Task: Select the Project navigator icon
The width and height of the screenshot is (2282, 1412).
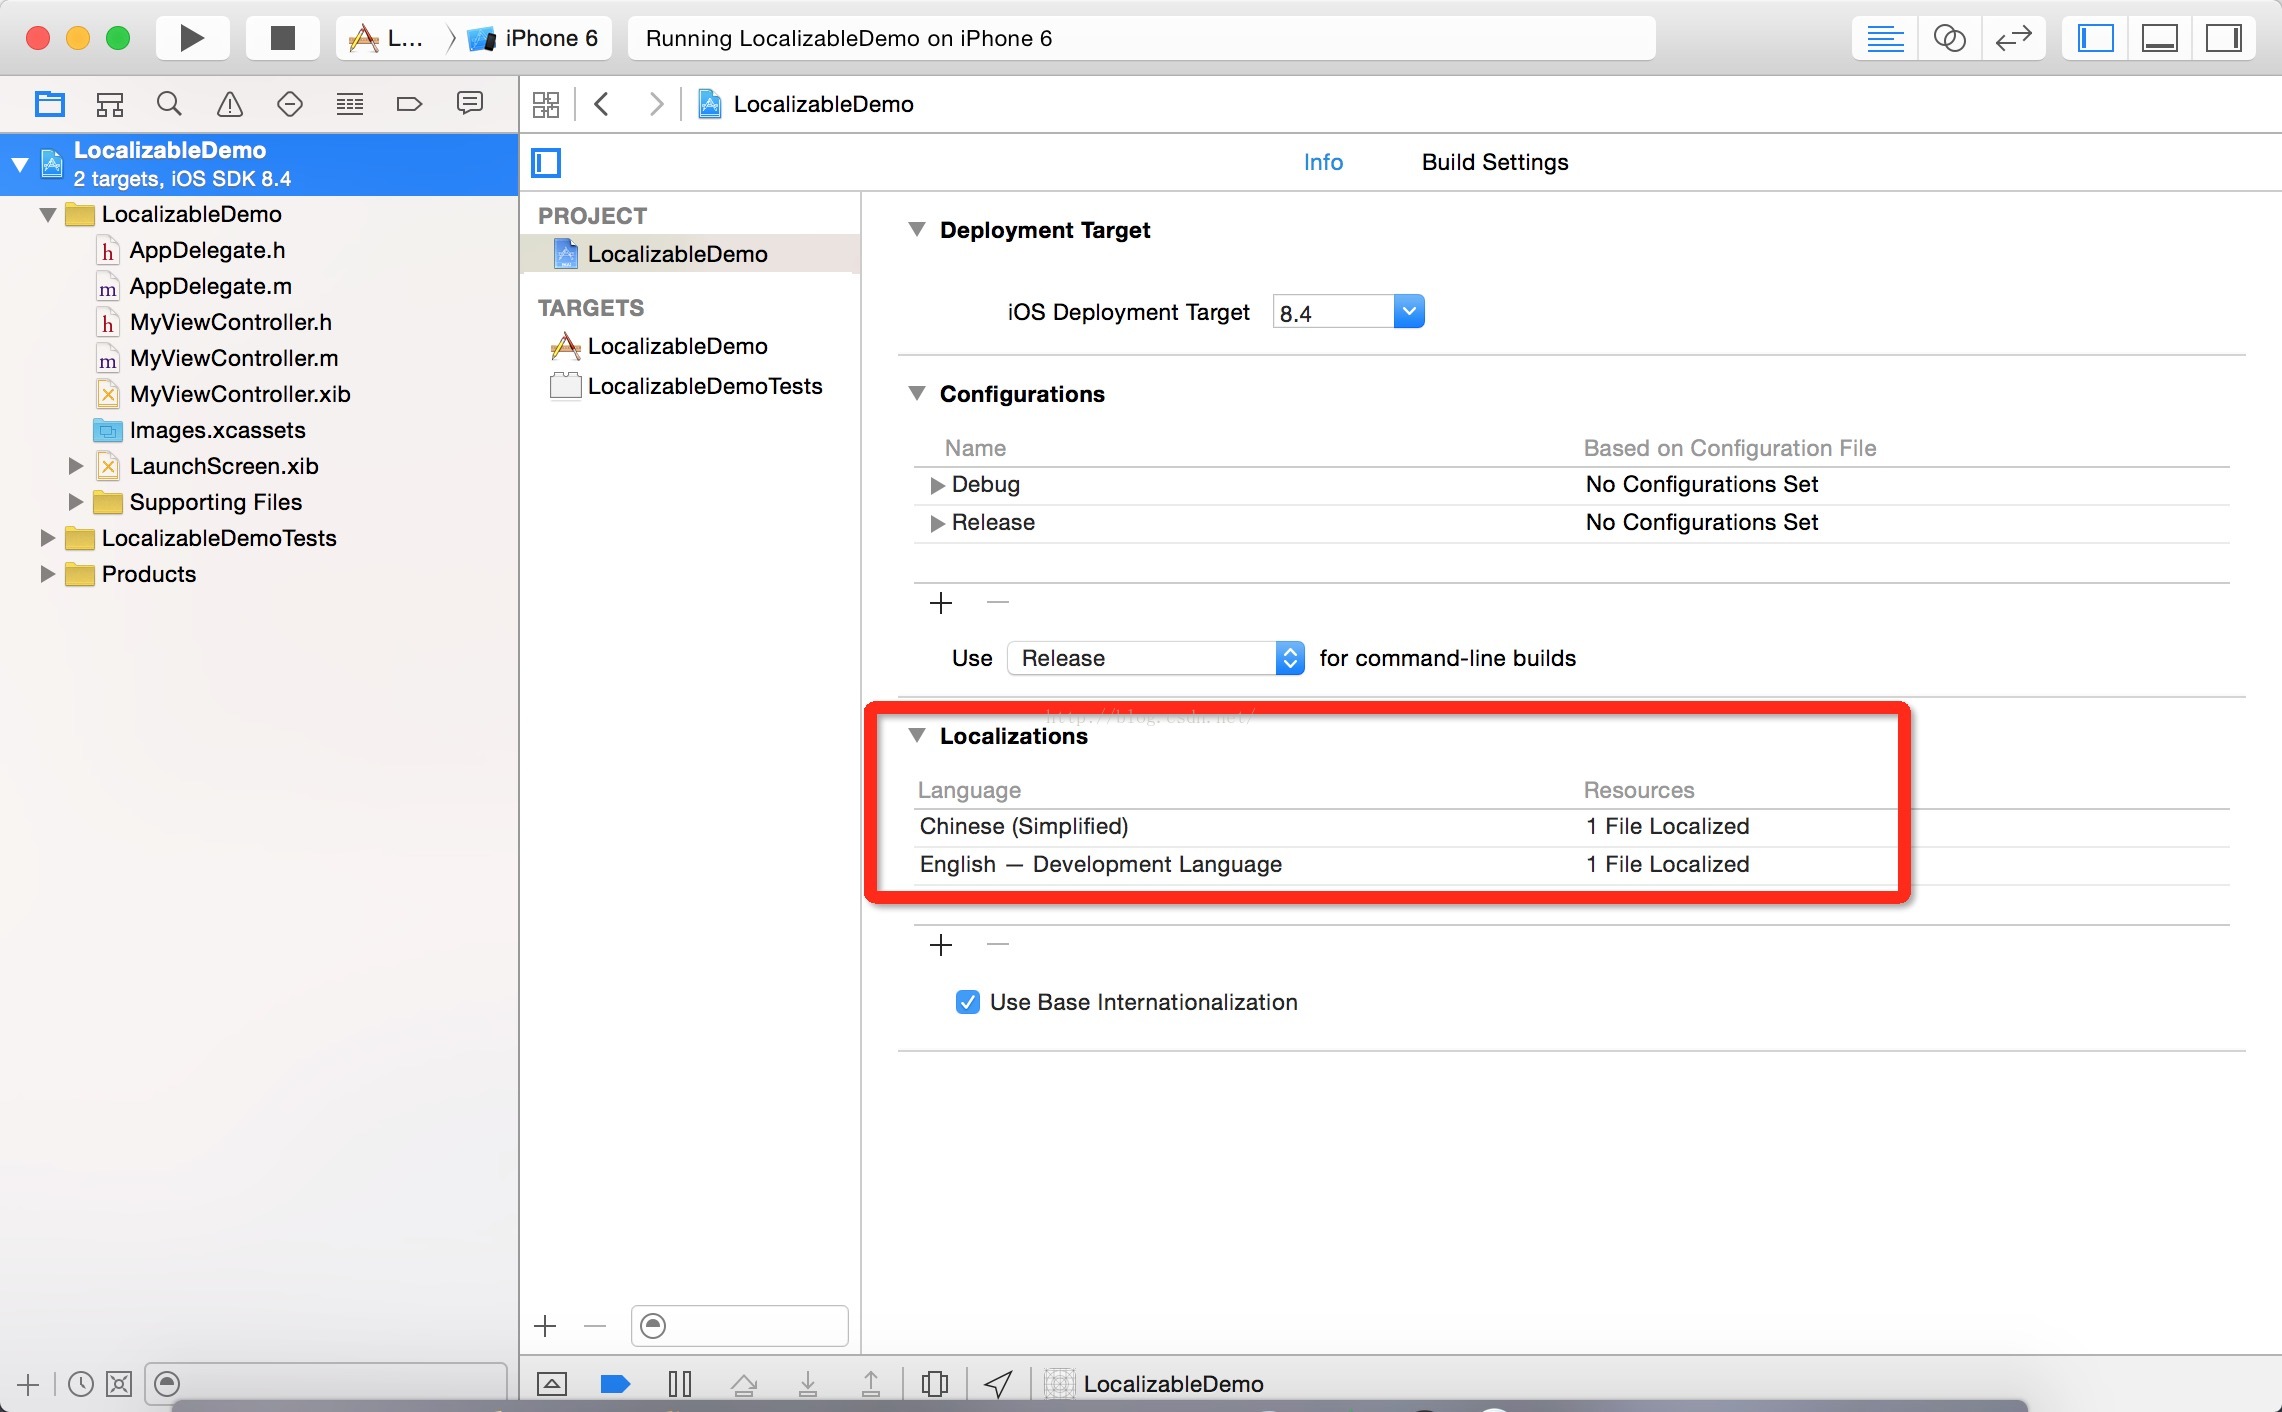Action: 50,103
